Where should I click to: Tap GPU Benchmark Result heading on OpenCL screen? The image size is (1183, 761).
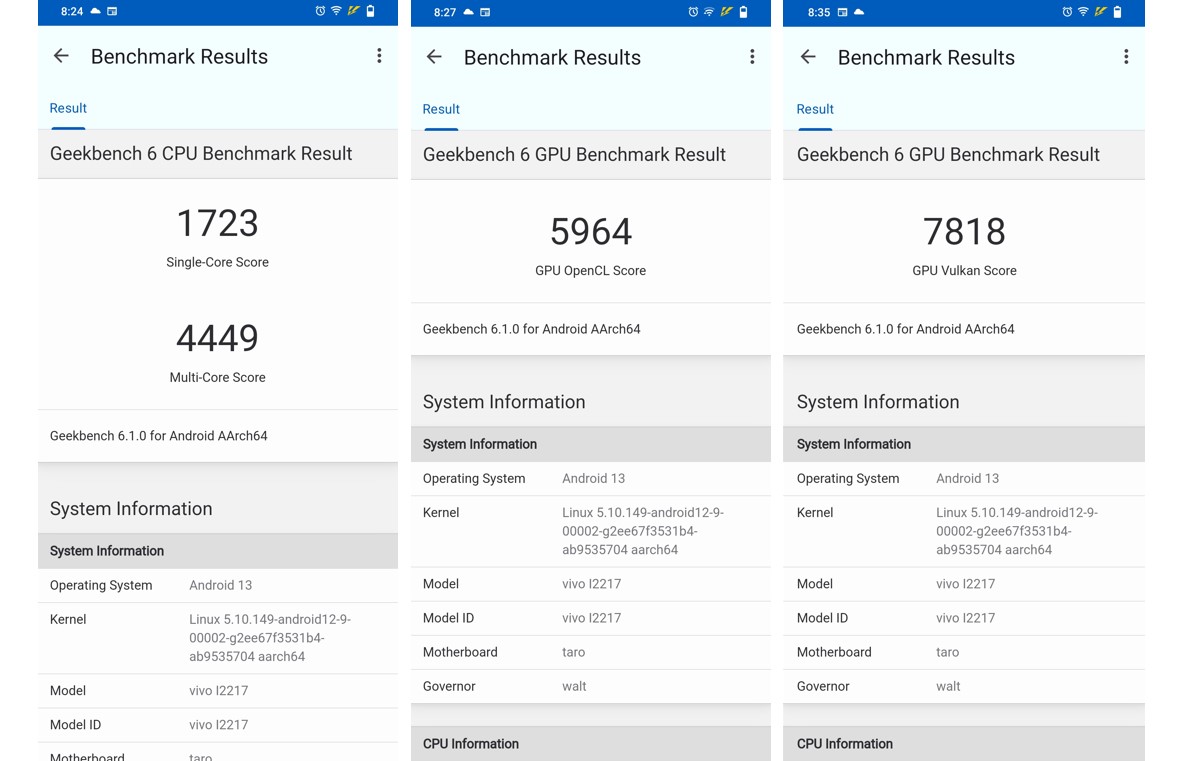point(574,155)
